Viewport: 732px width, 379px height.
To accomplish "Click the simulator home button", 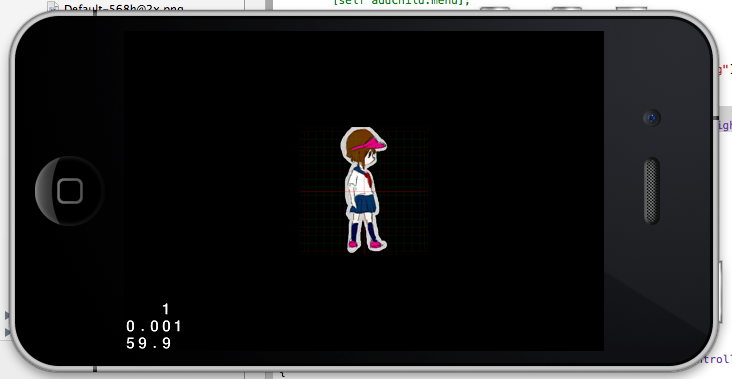I will [69, 191].
